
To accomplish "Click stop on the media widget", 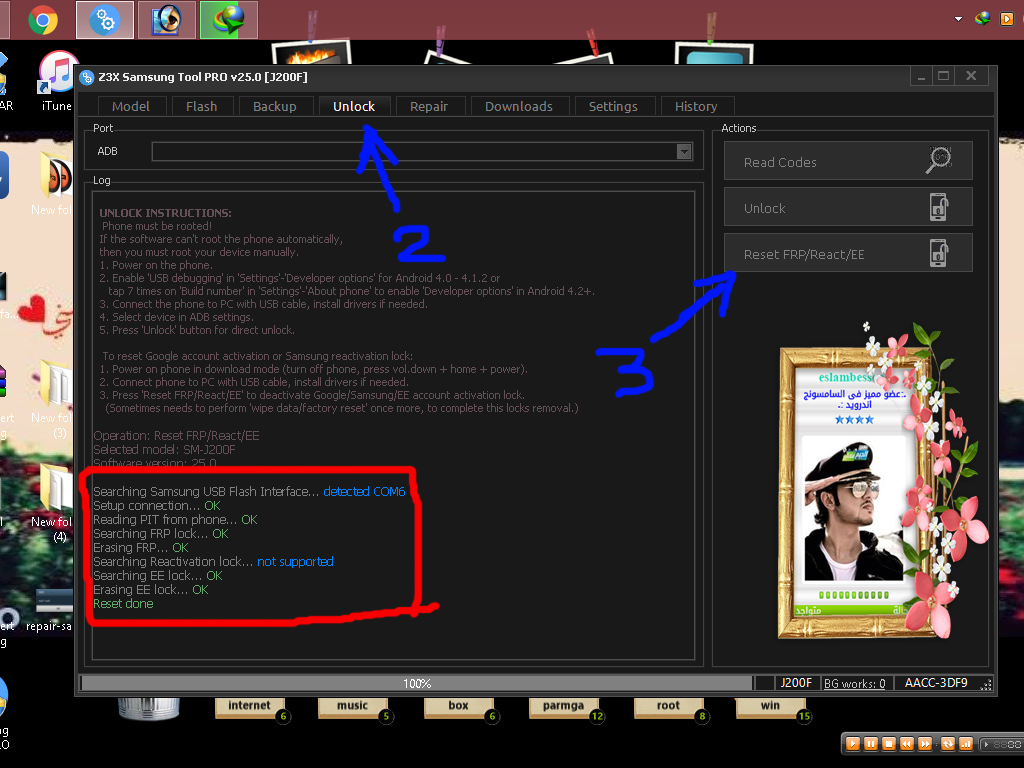I will coord(889,744).
